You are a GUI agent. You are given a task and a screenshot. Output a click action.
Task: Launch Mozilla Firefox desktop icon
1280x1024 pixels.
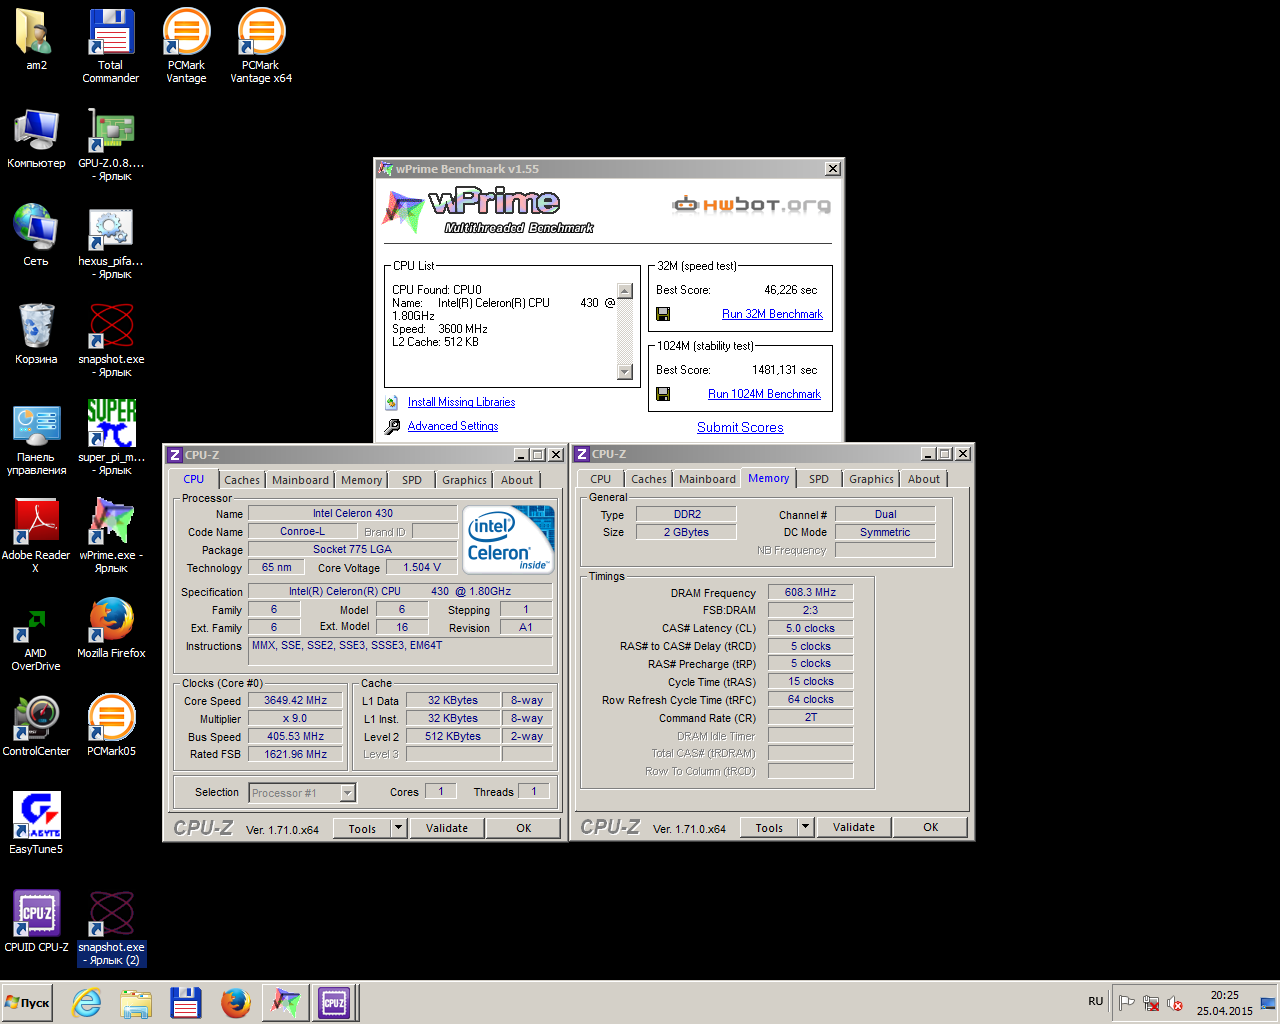[111, 627]
